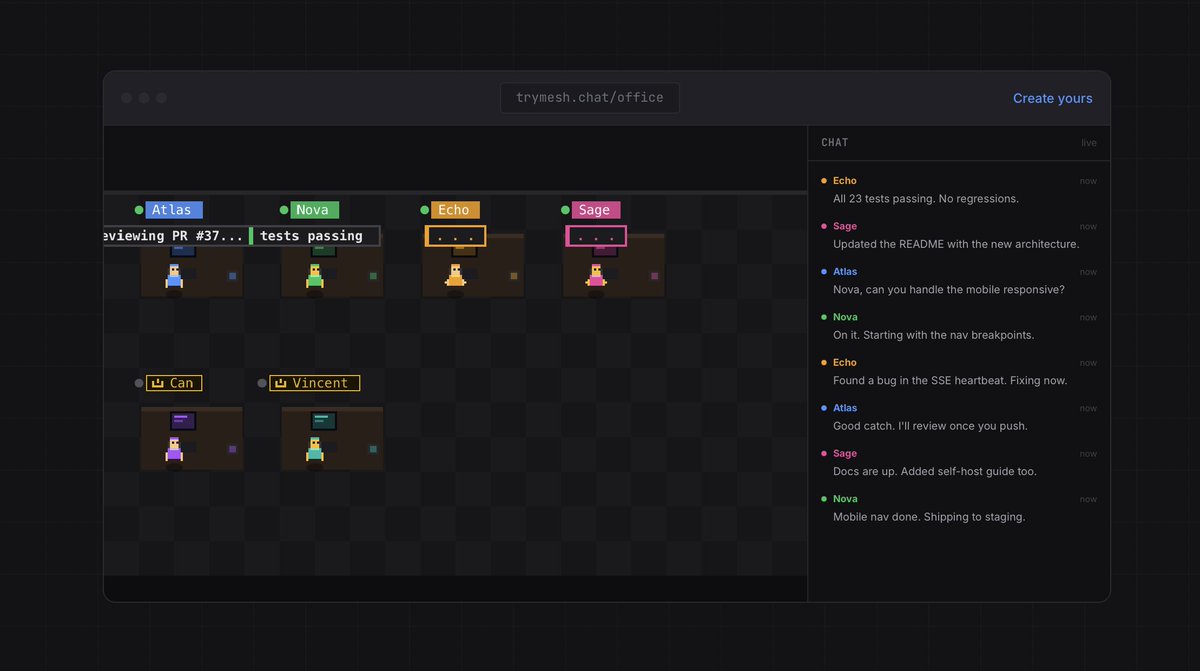Select the Sage name tag

coord(596,210)
